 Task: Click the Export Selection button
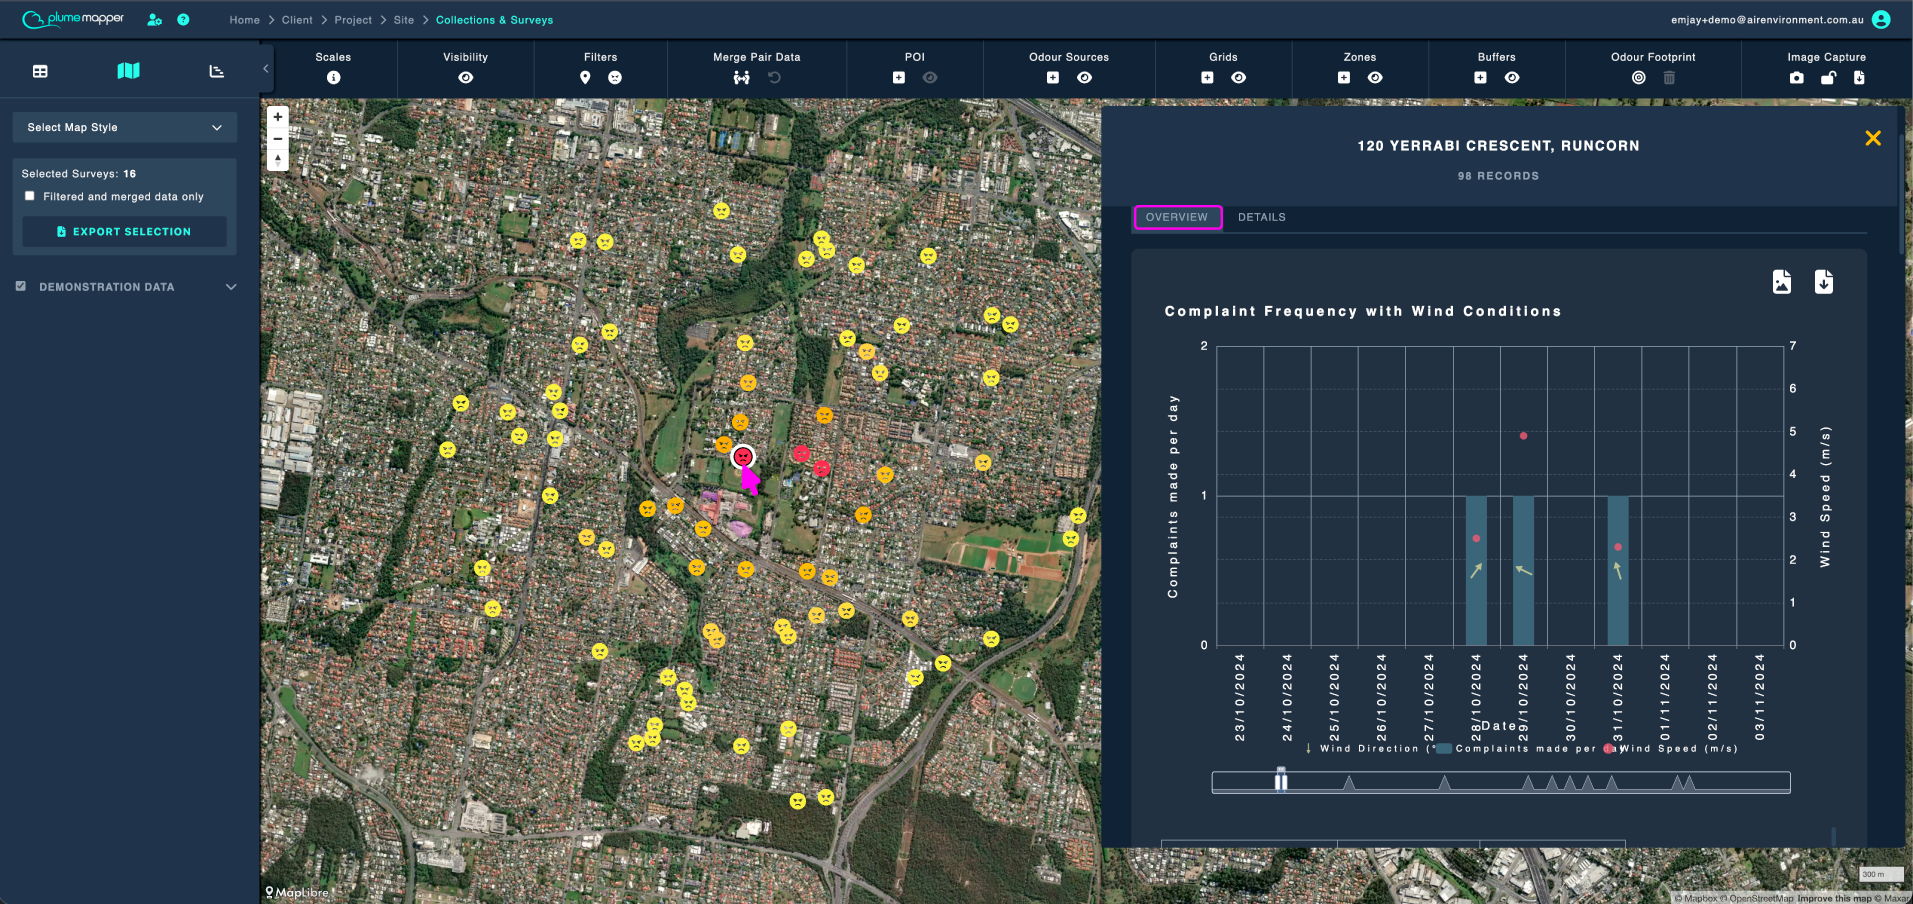pos(125,231)
